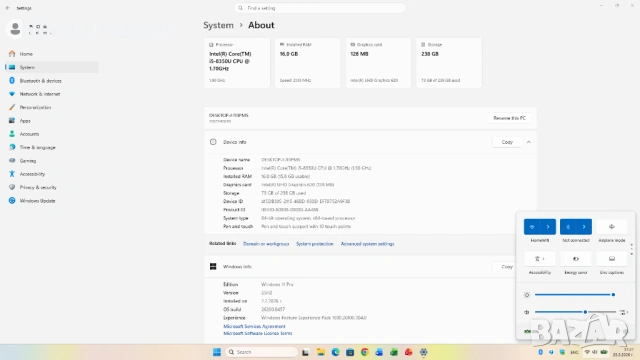
Task: Open System protection link
Action: (315, 244)
